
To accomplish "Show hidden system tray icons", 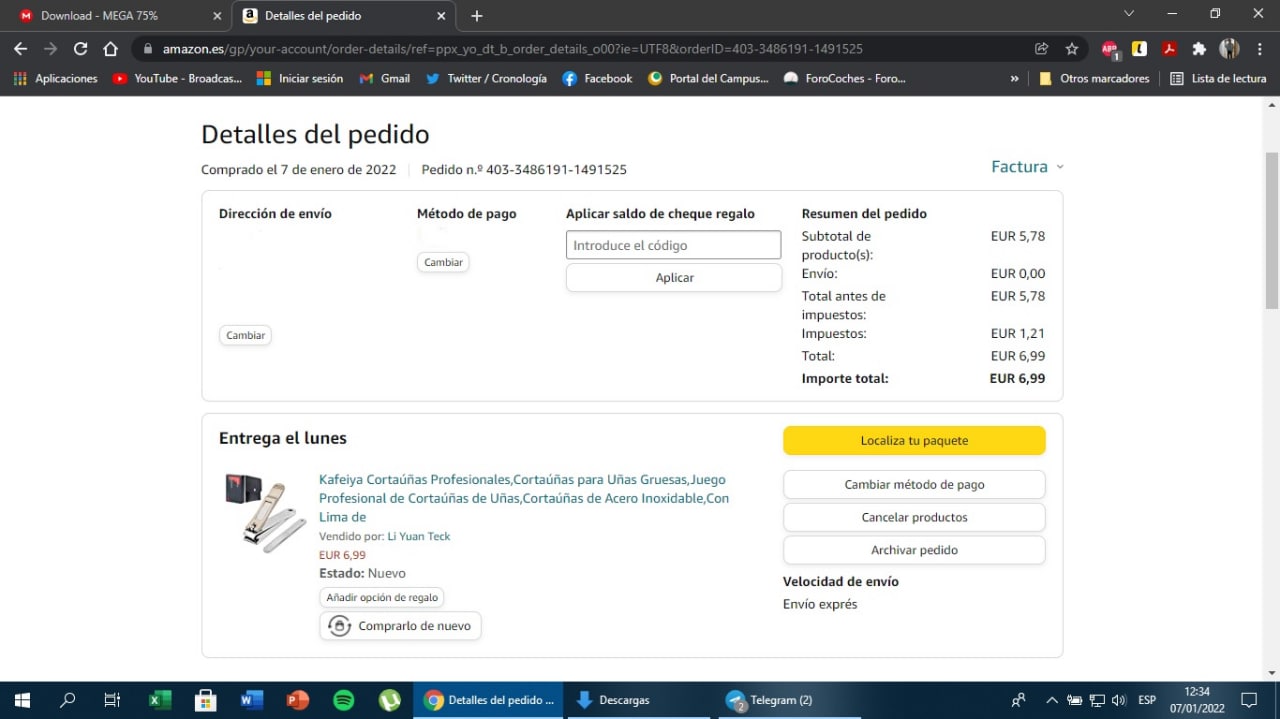I will click(x=1051, y=700).
